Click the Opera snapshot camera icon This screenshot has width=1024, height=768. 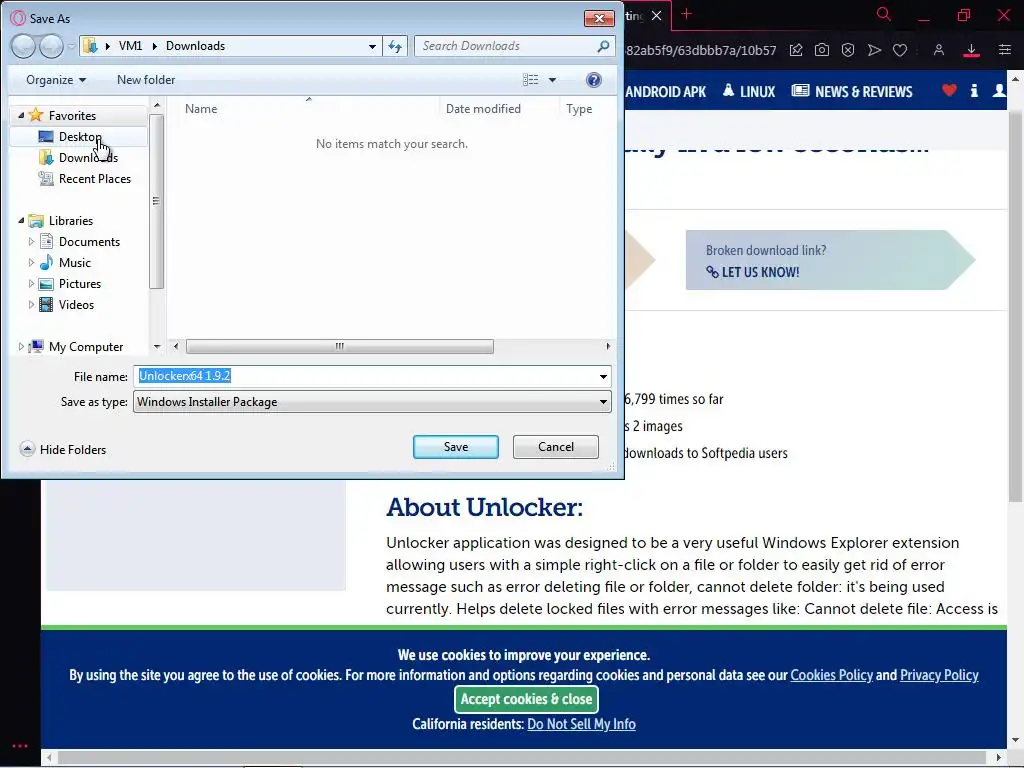(x=822, y=50)
